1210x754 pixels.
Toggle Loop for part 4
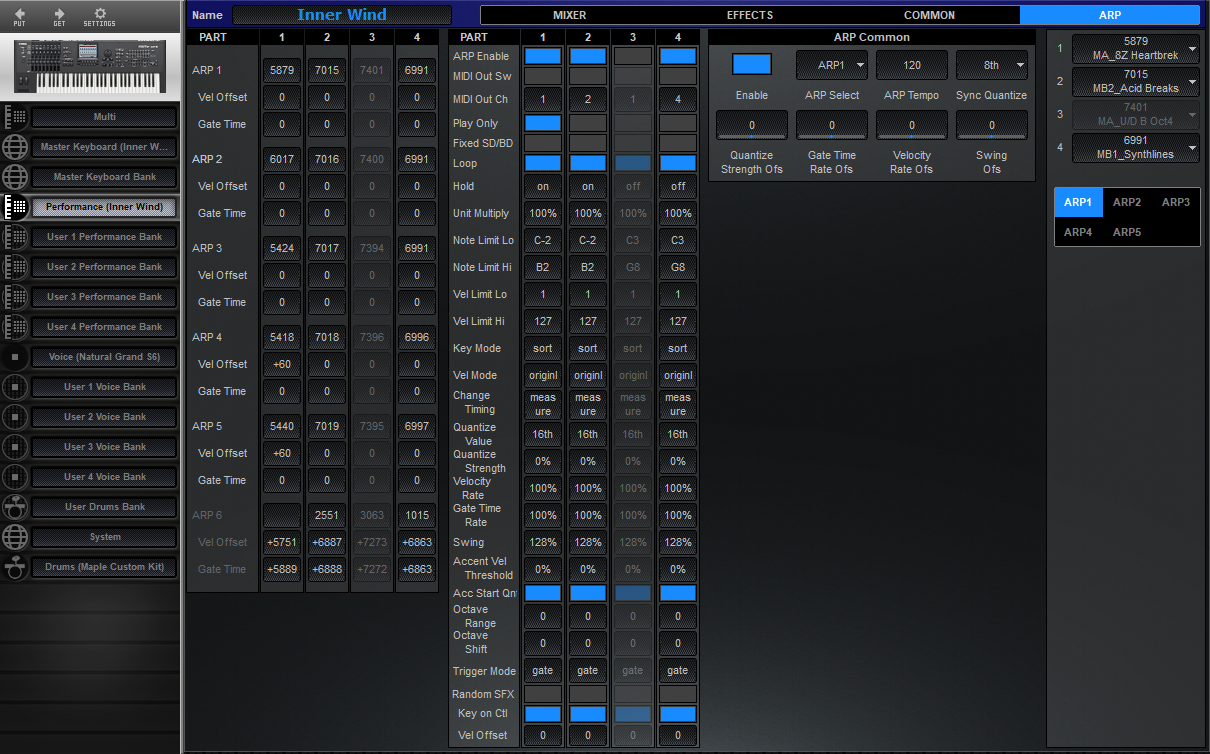point(677,163)
